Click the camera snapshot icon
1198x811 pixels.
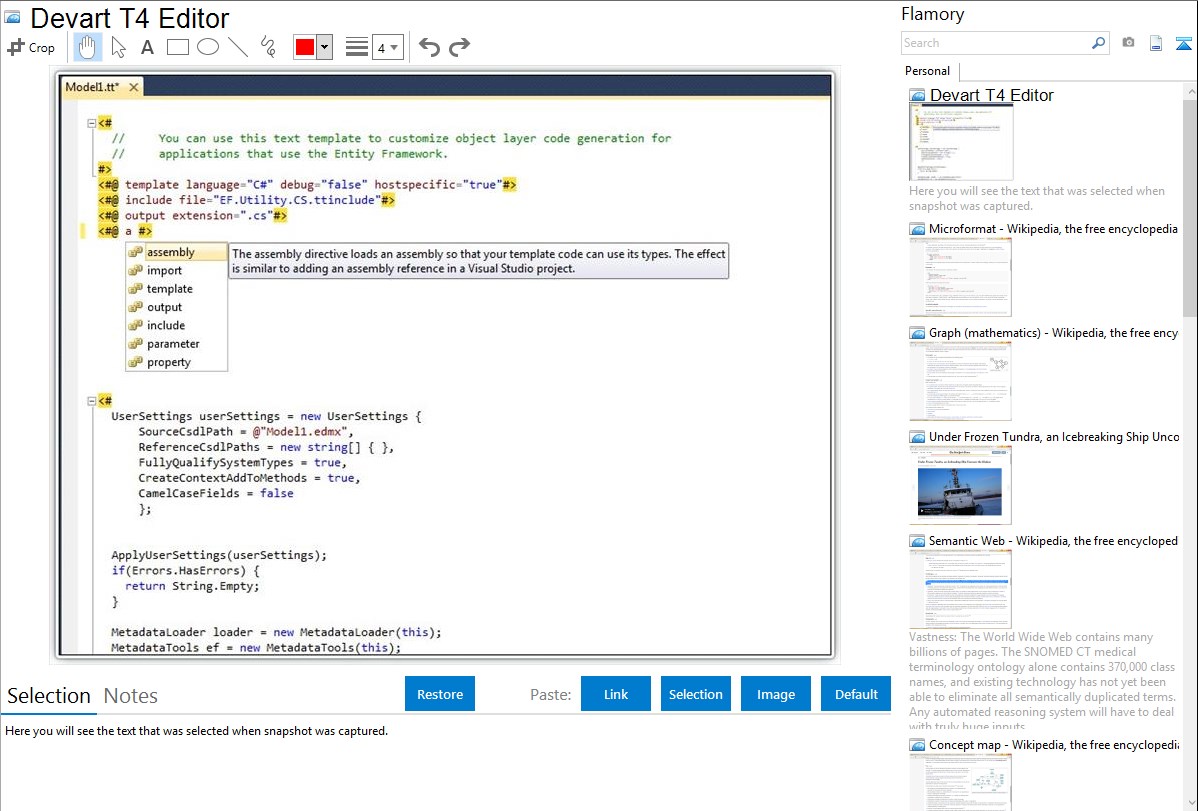(x=1128, y=43)
